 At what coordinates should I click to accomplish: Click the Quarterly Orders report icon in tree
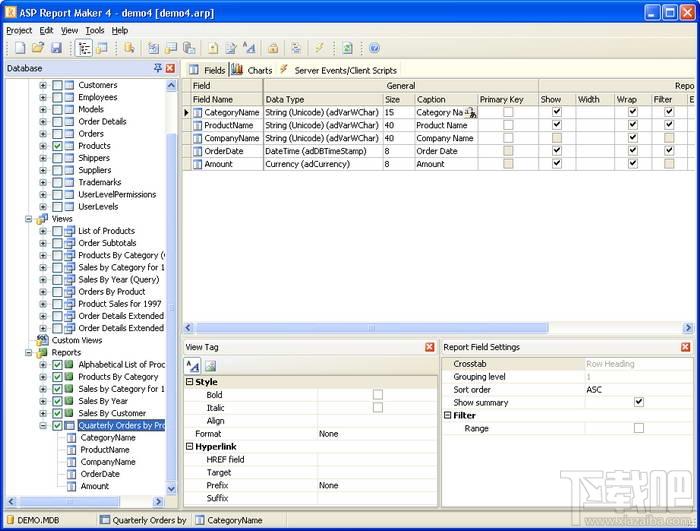point(70,426)
